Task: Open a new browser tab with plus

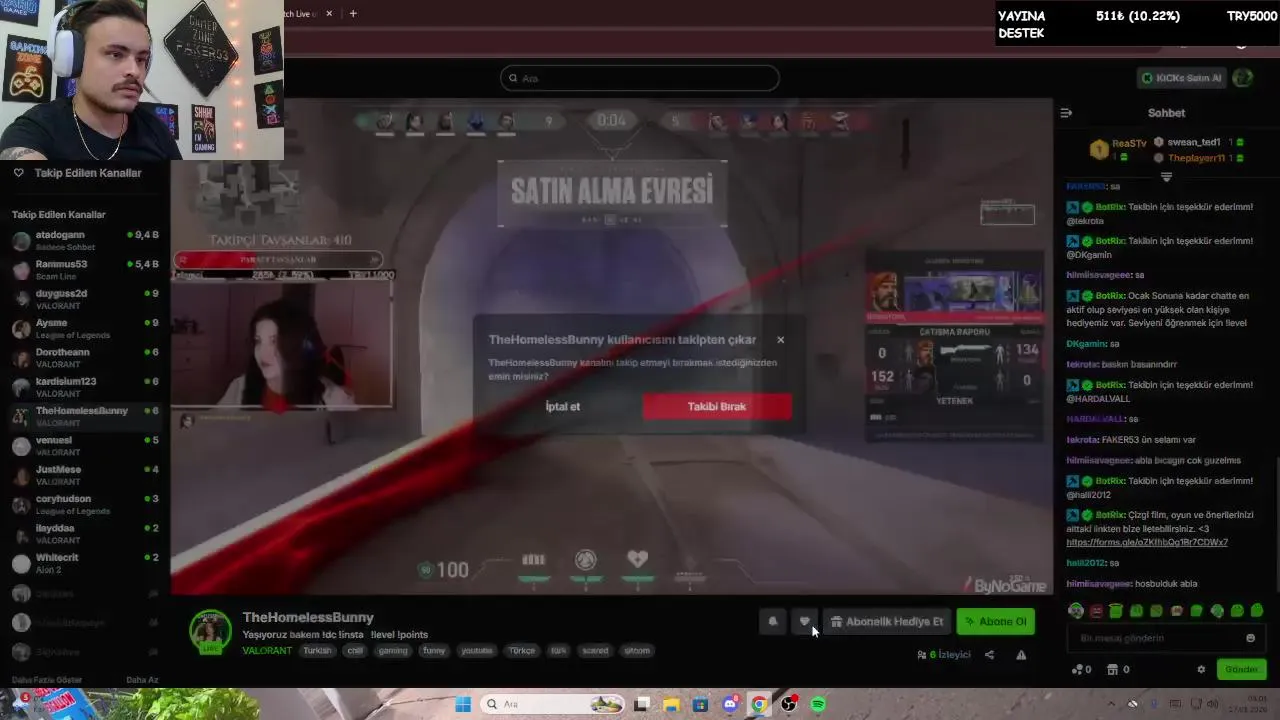Action: click(x=353, y=13)
